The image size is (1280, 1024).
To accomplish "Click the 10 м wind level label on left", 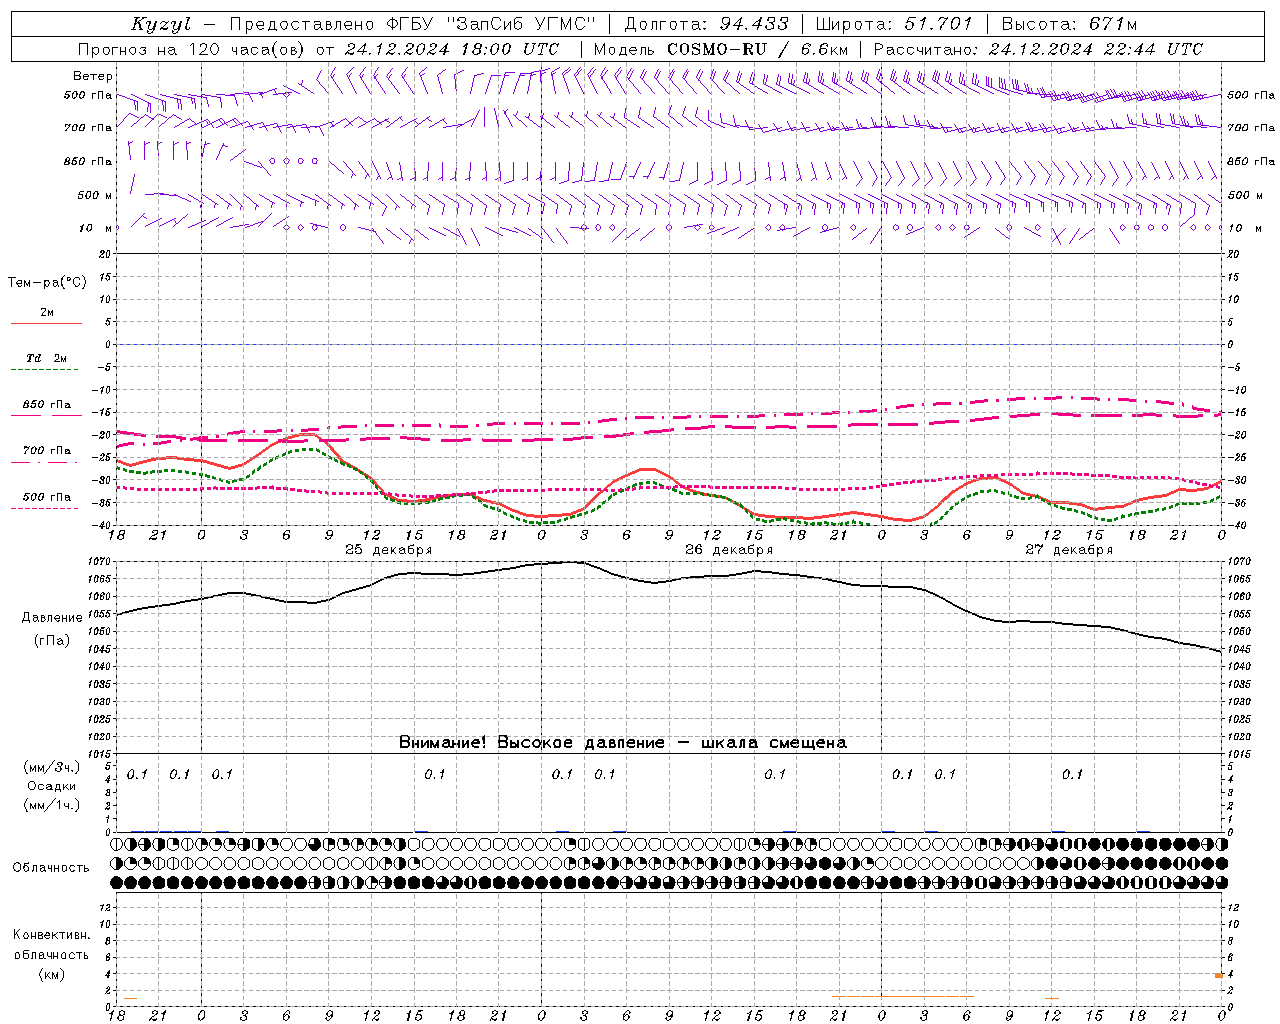I will click(x=96, y=228).
